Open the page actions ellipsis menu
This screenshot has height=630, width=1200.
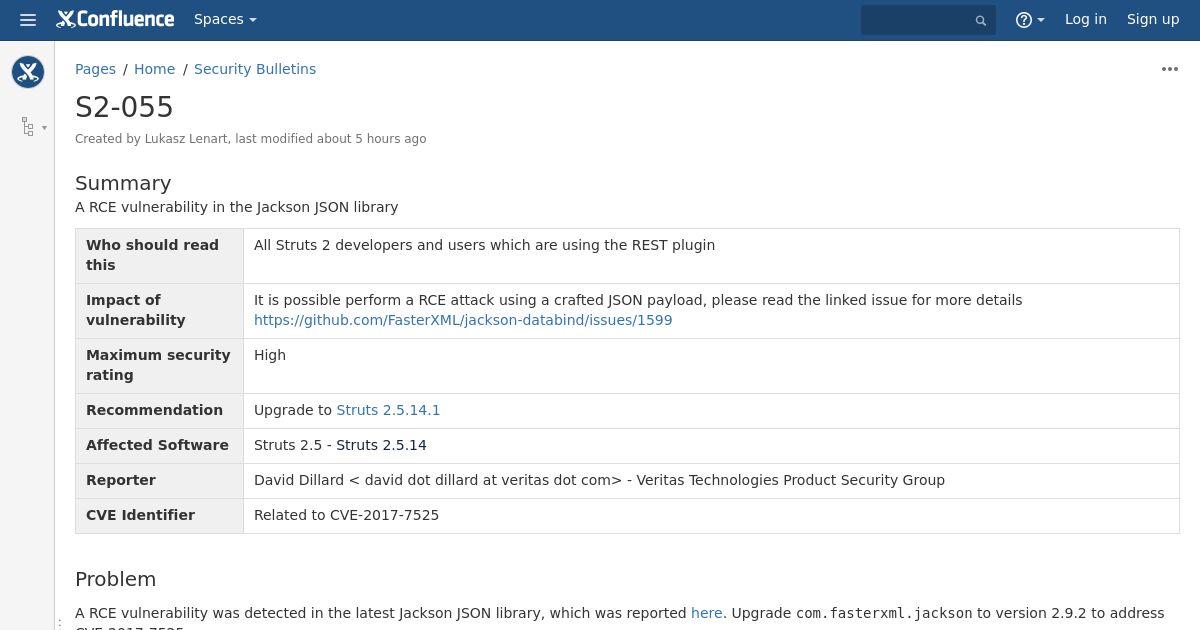point(1169,69)
